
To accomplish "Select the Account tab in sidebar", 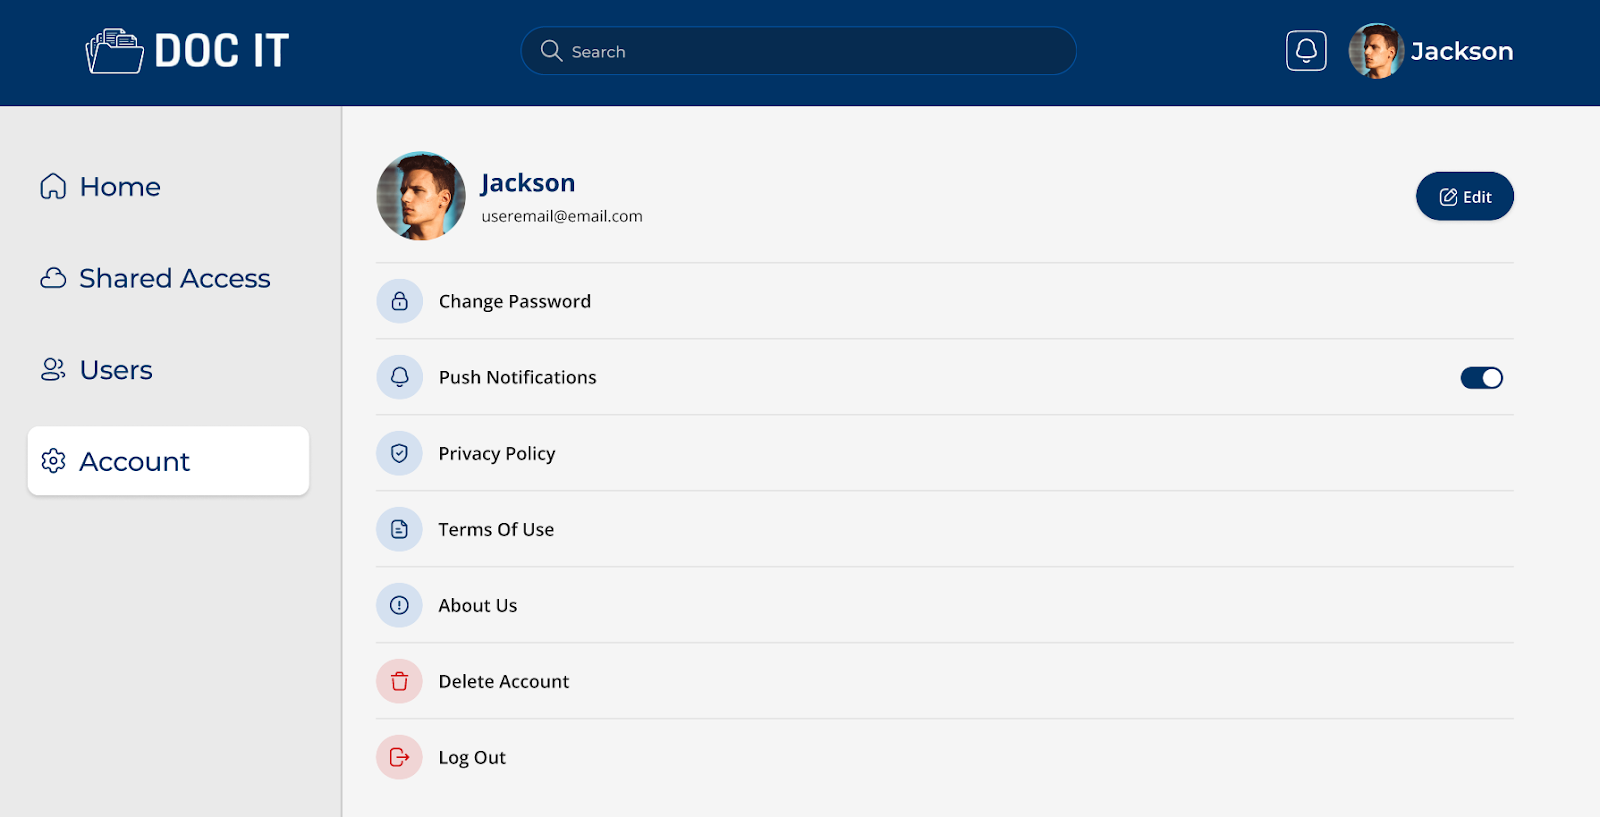I will pos(168,461).
